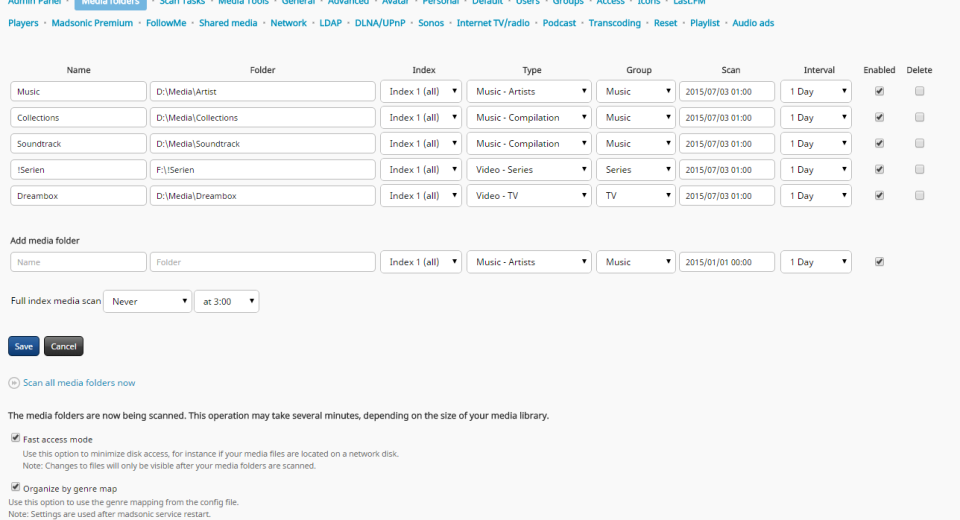960x520 pixels.
Task: Uncheck Organize by genre map option
Action: (15, 488)
